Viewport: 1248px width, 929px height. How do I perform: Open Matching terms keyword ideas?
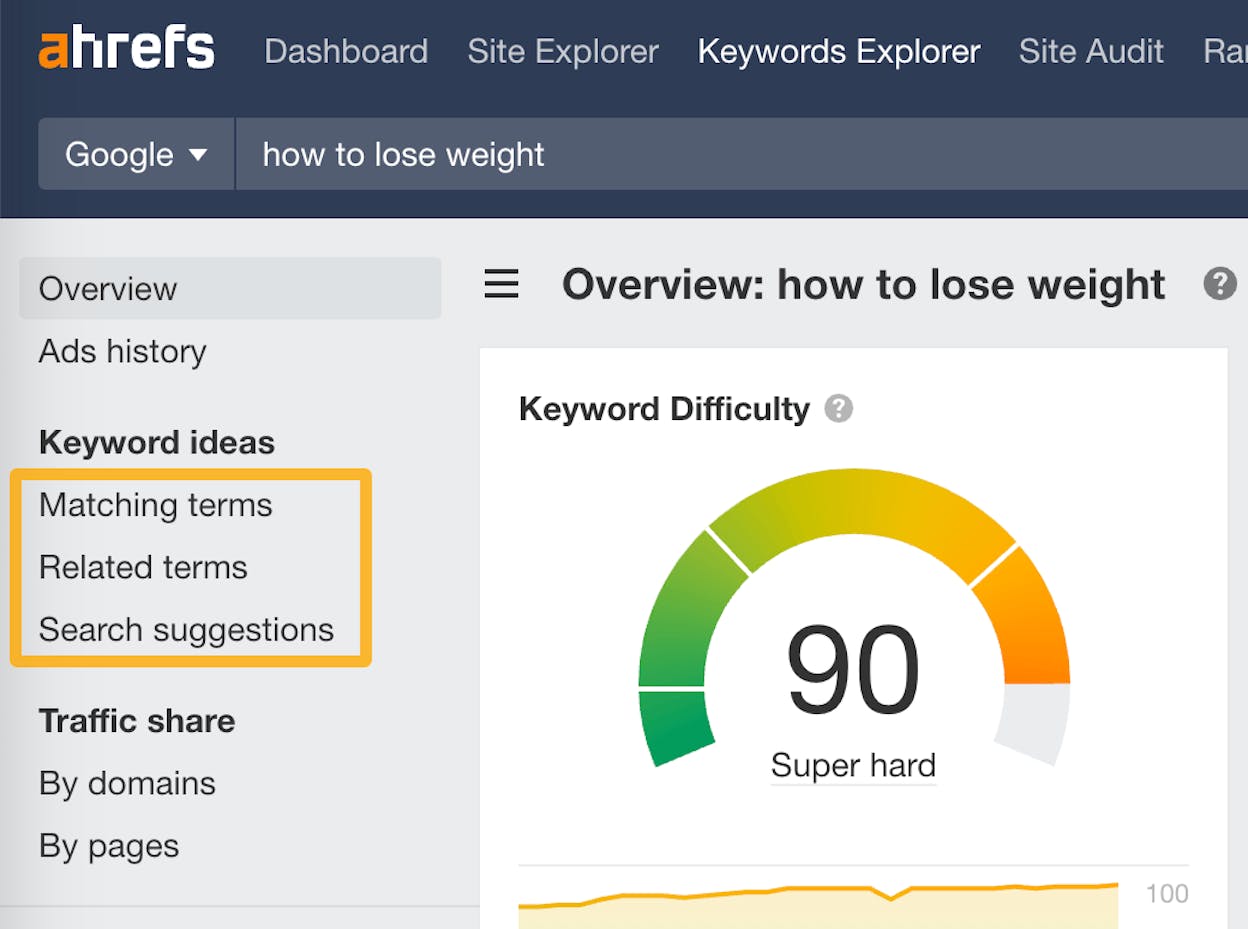coord(156,505)
